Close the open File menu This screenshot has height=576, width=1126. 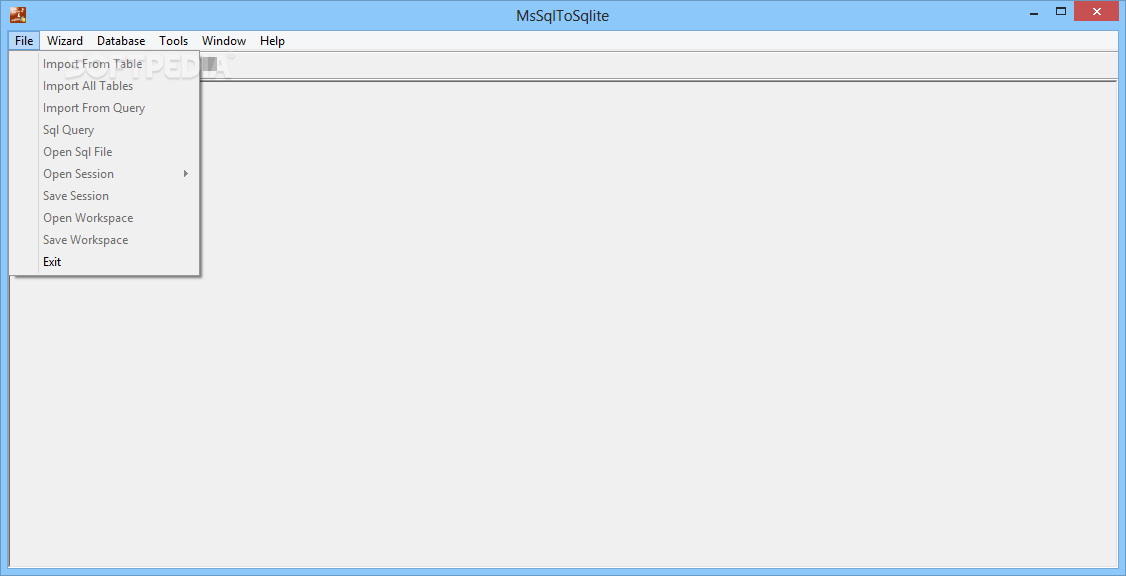(24, 41)
